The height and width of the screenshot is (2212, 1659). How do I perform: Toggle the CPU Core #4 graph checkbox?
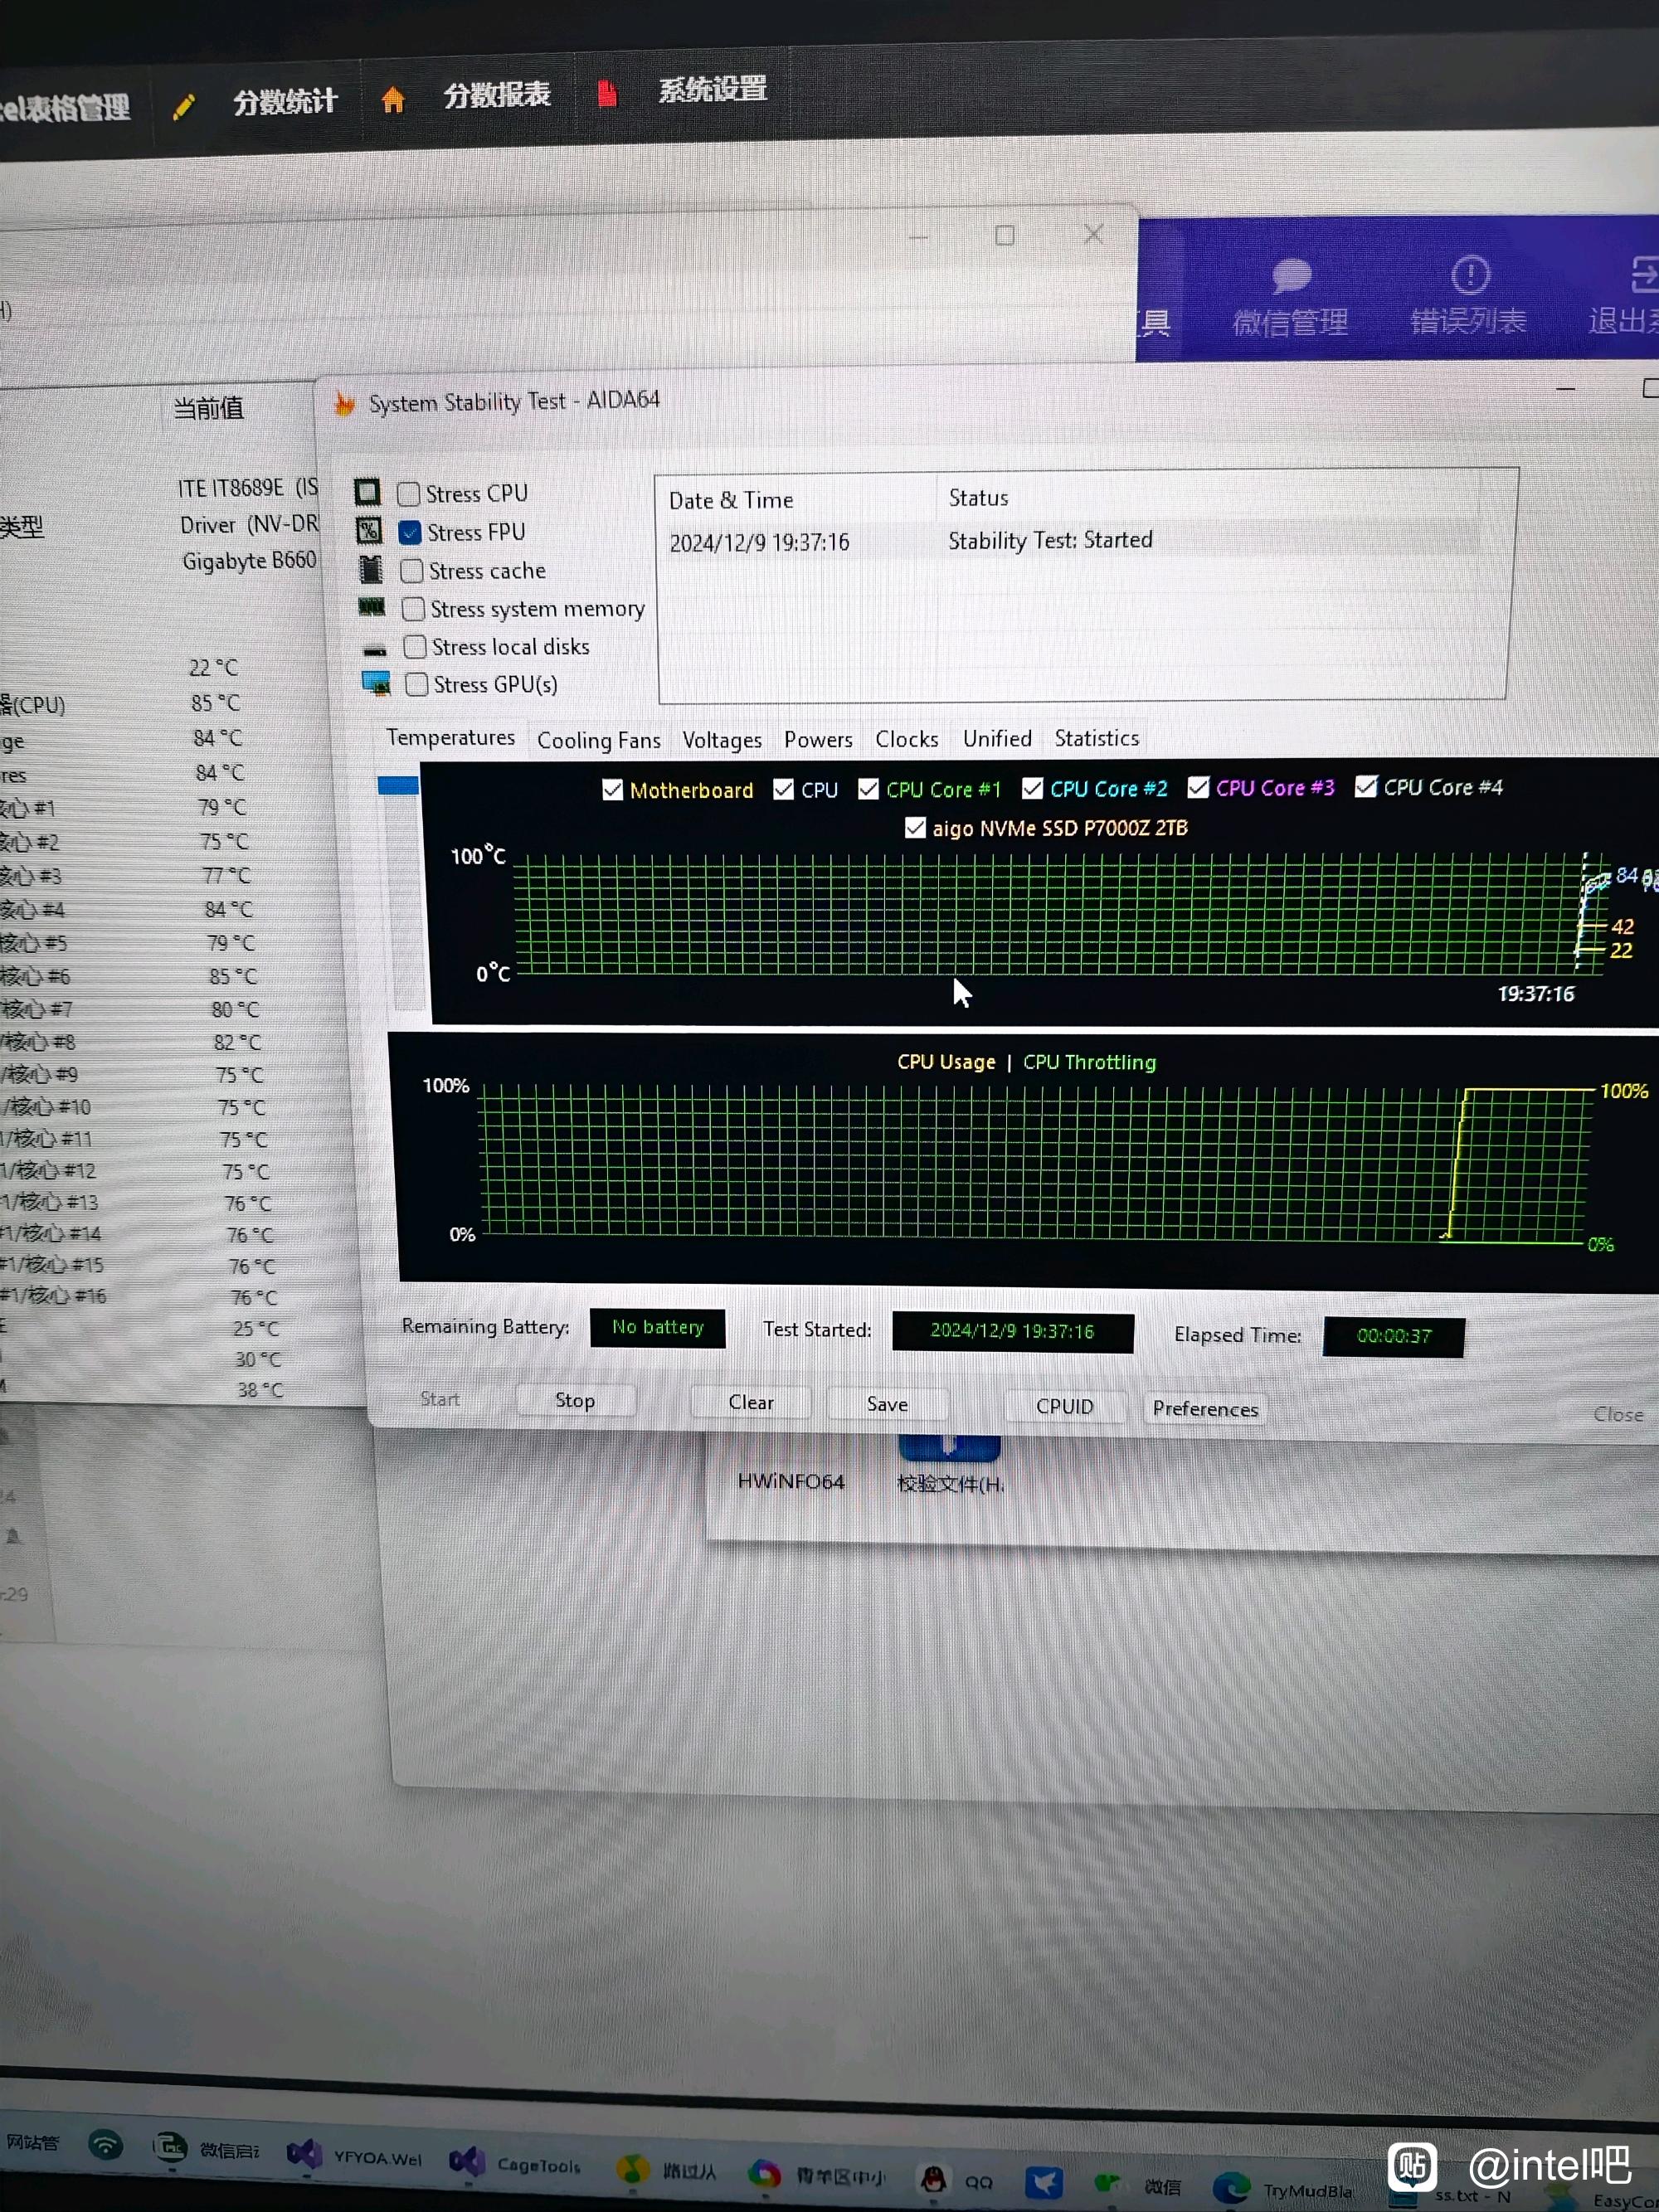pos(1366,787)
